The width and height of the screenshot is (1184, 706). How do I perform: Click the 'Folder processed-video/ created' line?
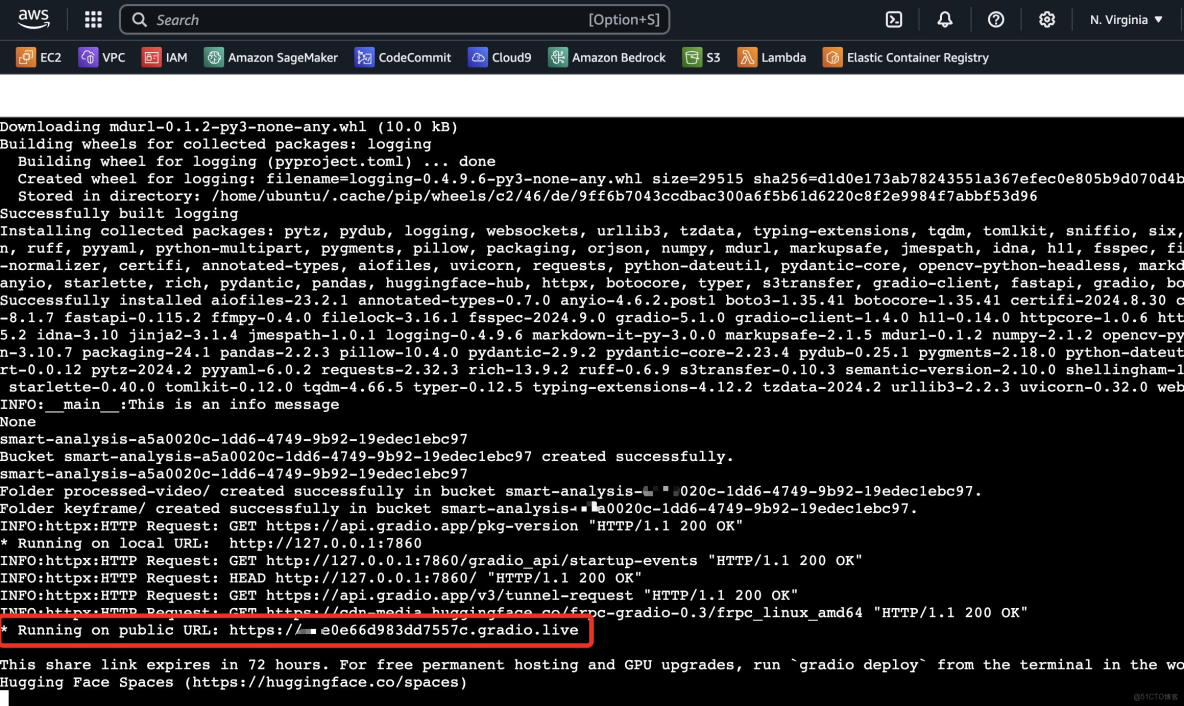tap(491, 491)
